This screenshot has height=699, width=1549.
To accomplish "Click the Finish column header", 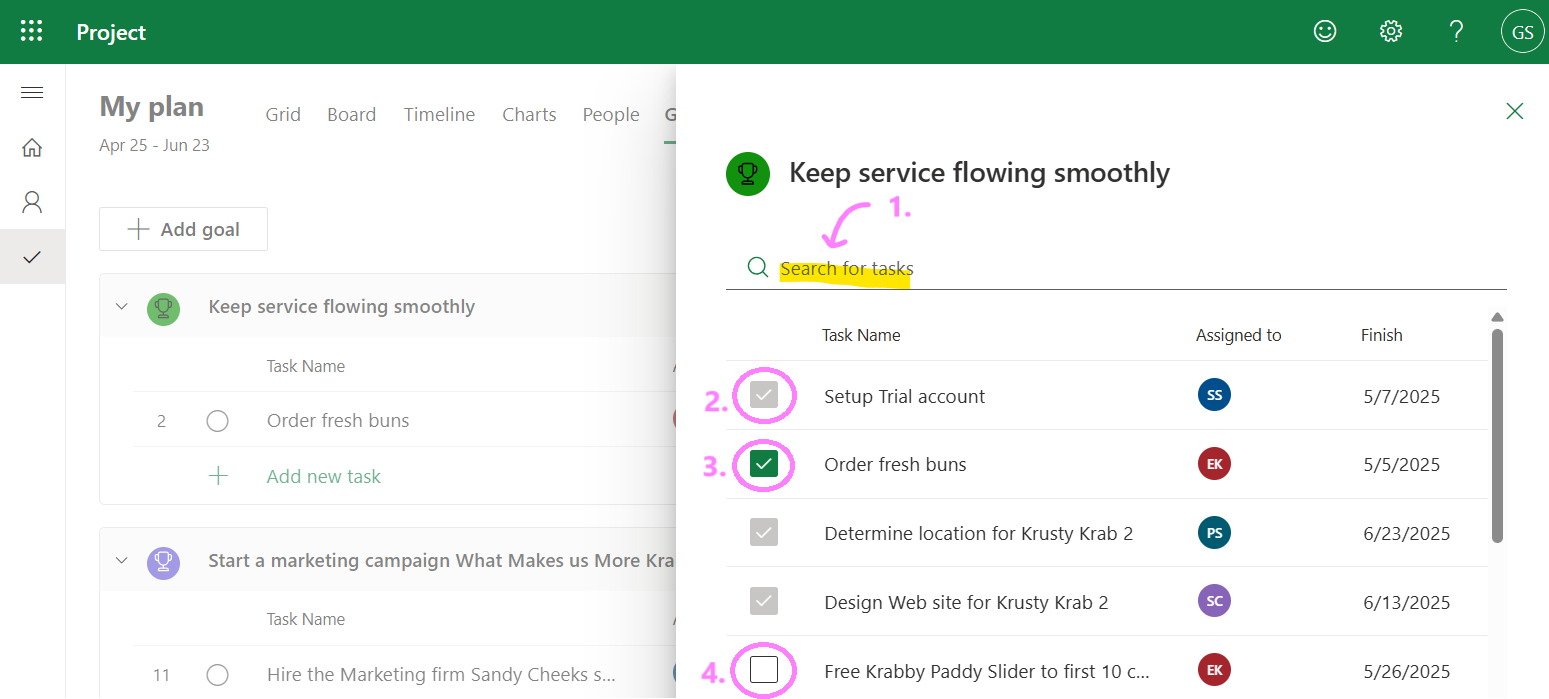I will (x=1381, y=335).
